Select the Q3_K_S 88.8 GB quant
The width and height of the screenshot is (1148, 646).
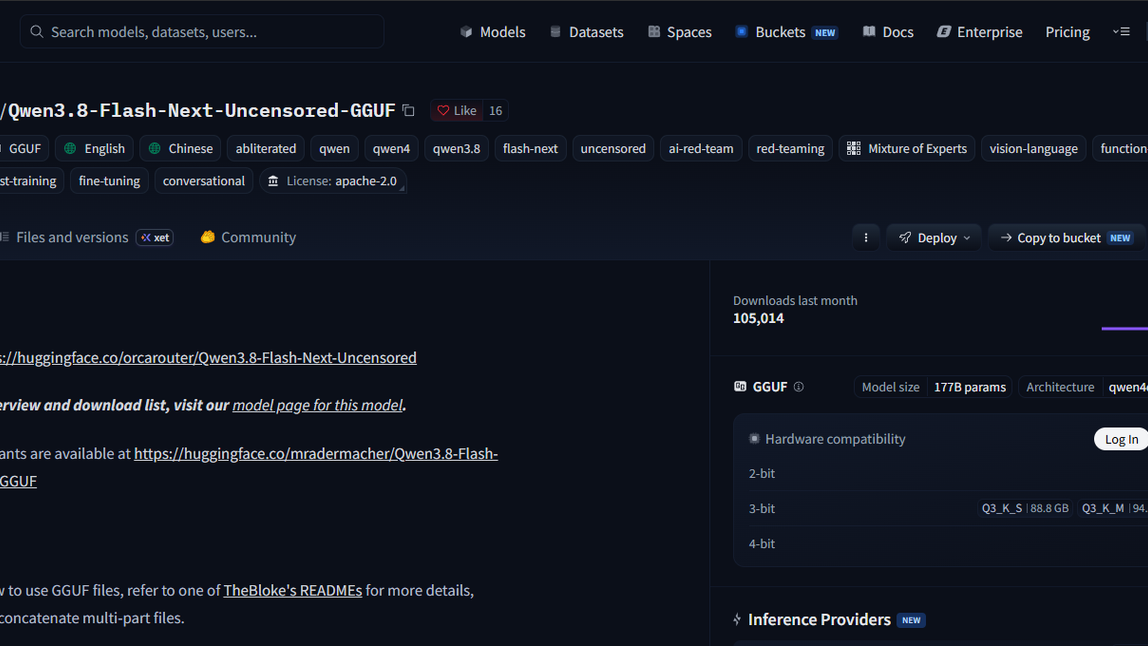tap(1024, 508)
